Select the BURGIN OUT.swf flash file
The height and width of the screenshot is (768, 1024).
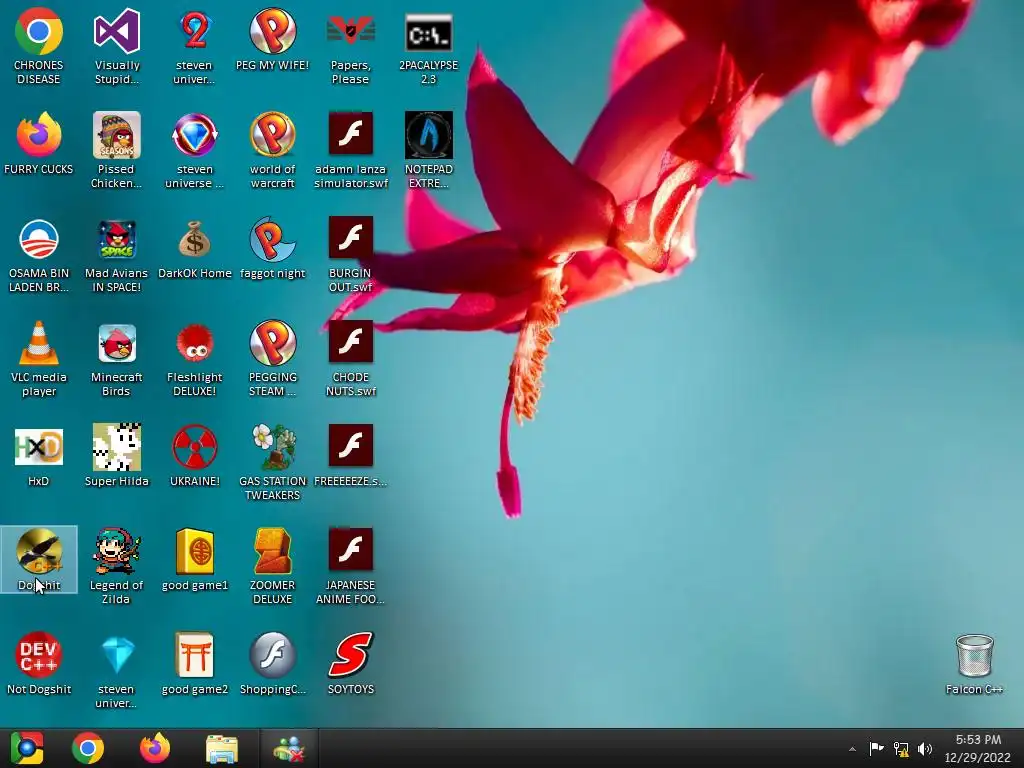351,254
